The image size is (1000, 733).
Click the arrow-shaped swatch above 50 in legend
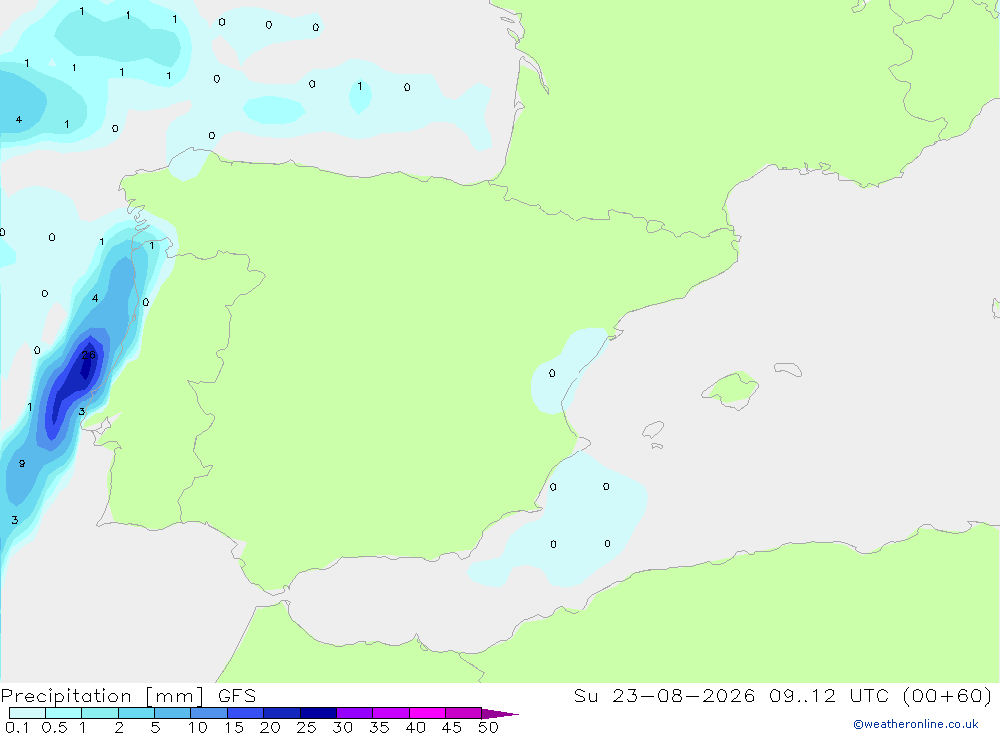pos(499,713)
